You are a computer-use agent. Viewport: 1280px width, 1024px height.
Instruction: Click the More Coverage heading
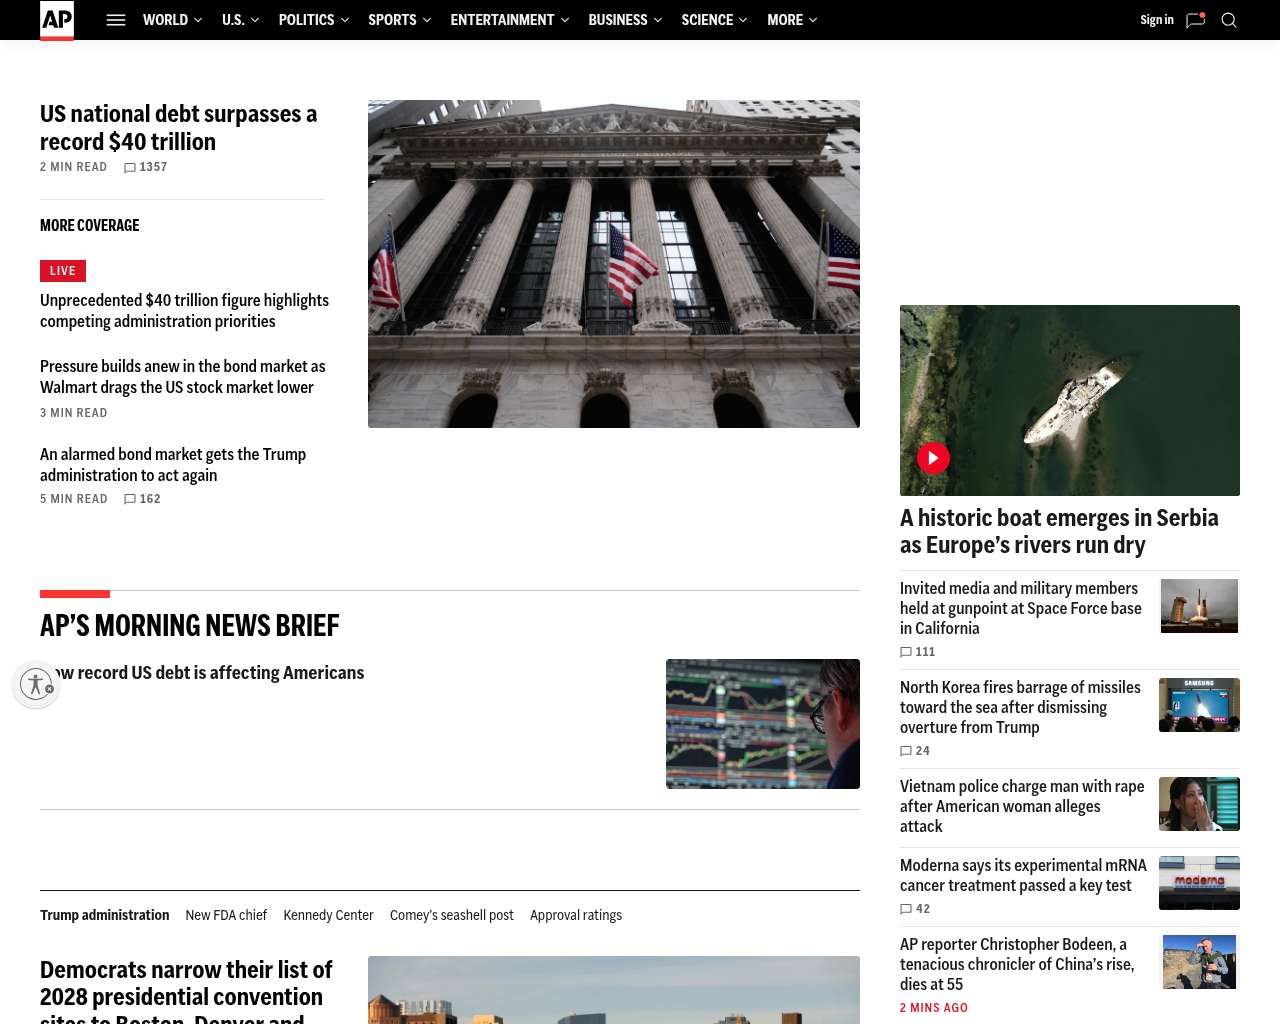(90, 226)
